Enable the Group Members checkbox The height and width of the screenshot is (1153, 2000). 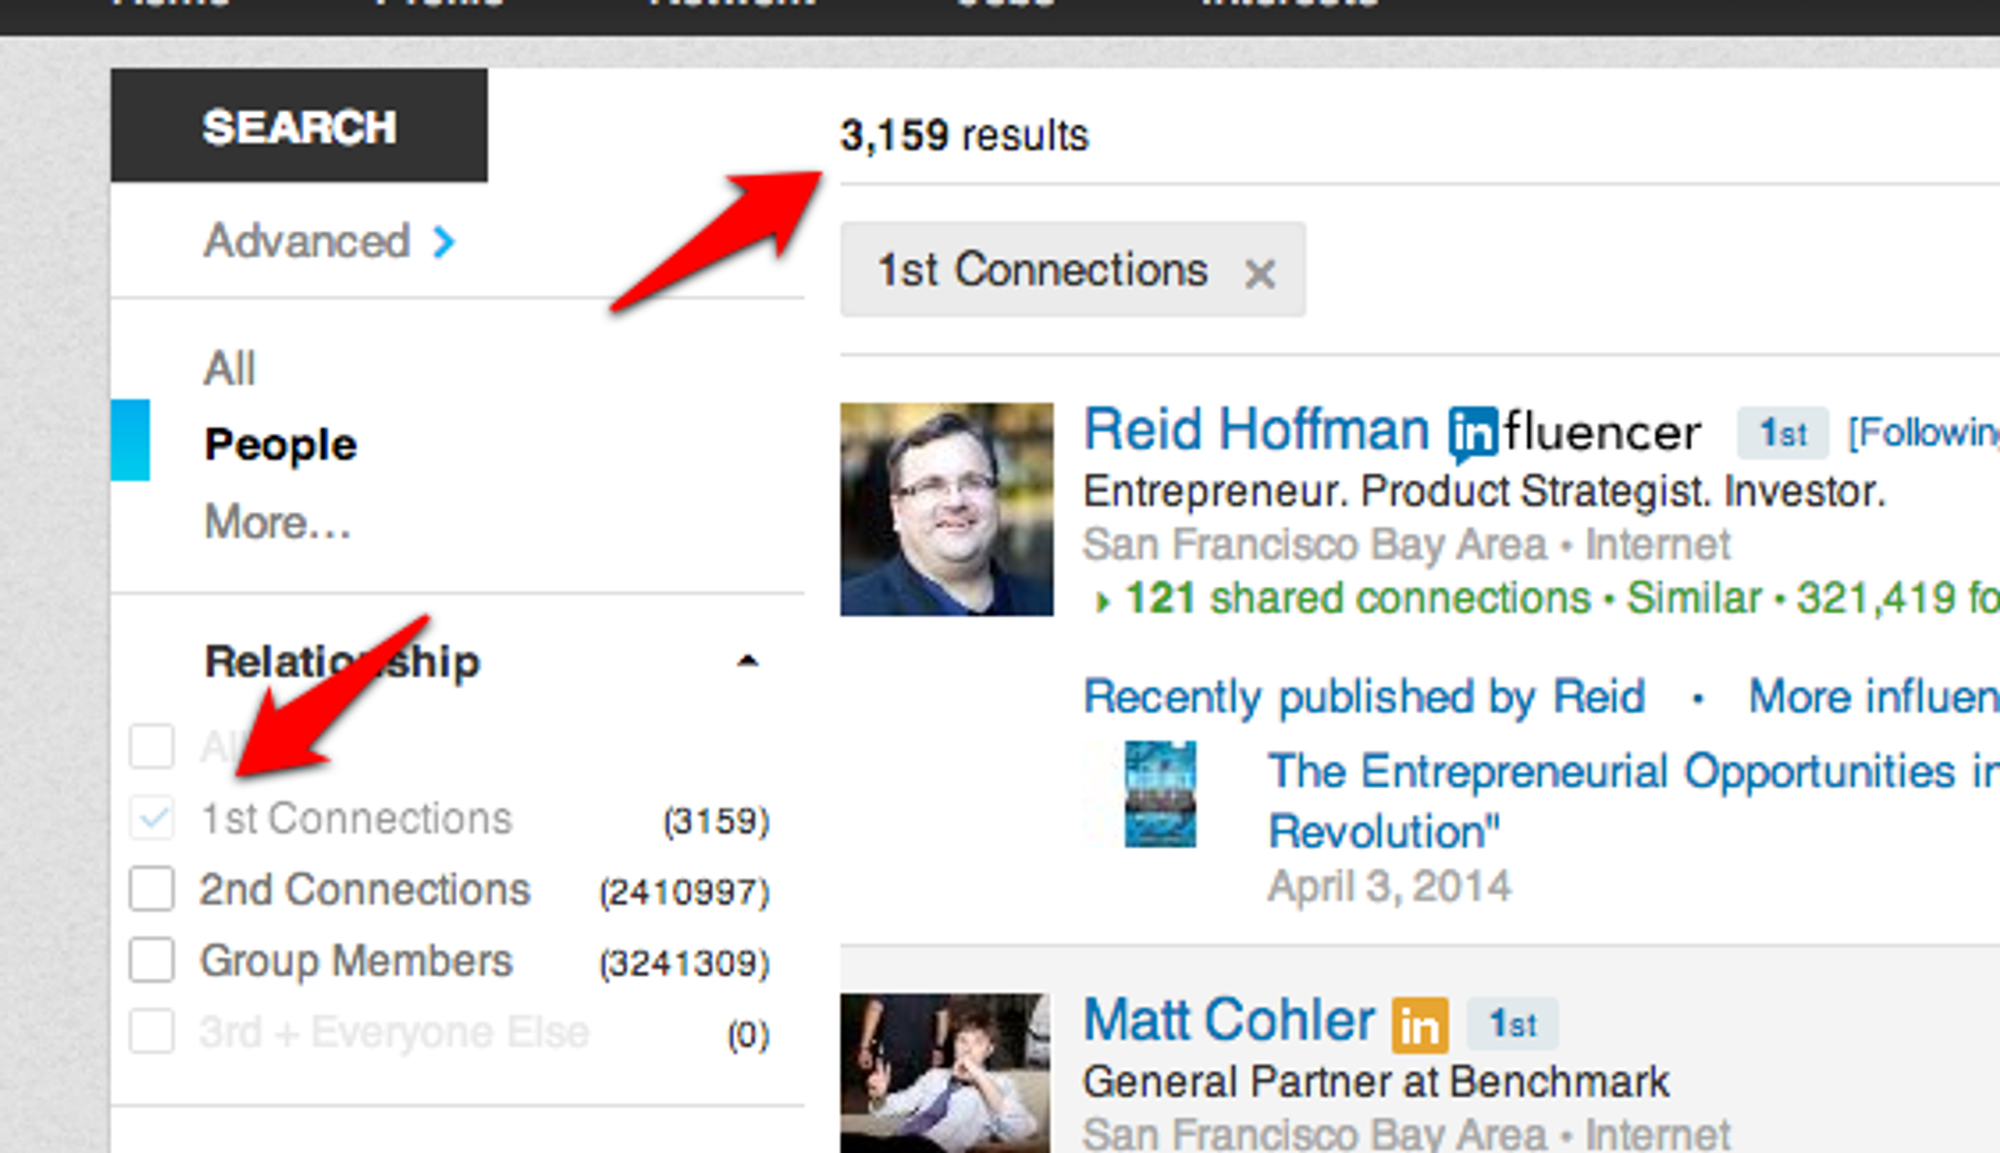152,960
